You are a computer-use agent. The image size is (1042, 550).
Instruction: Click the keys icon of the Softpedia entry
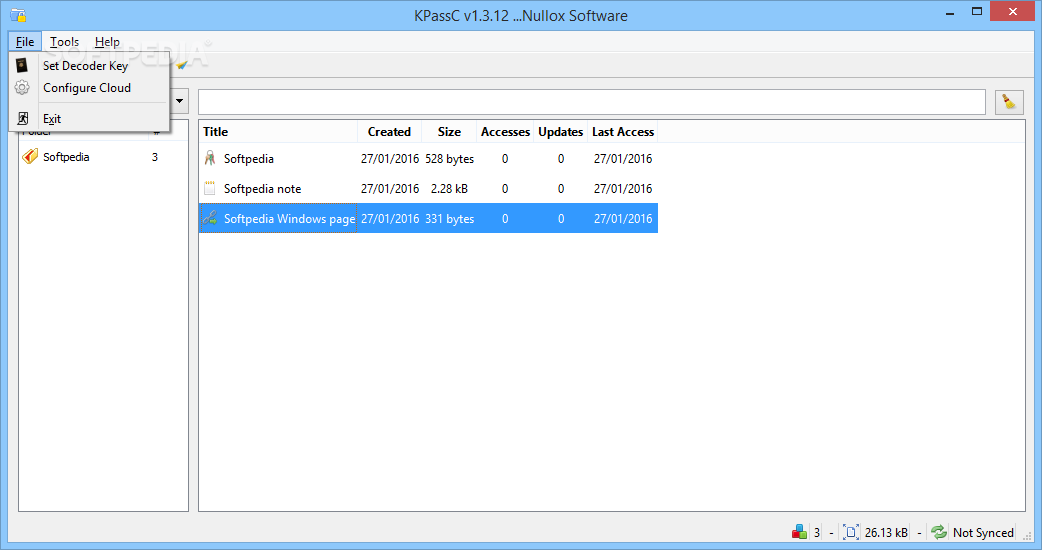coord(210,158)
